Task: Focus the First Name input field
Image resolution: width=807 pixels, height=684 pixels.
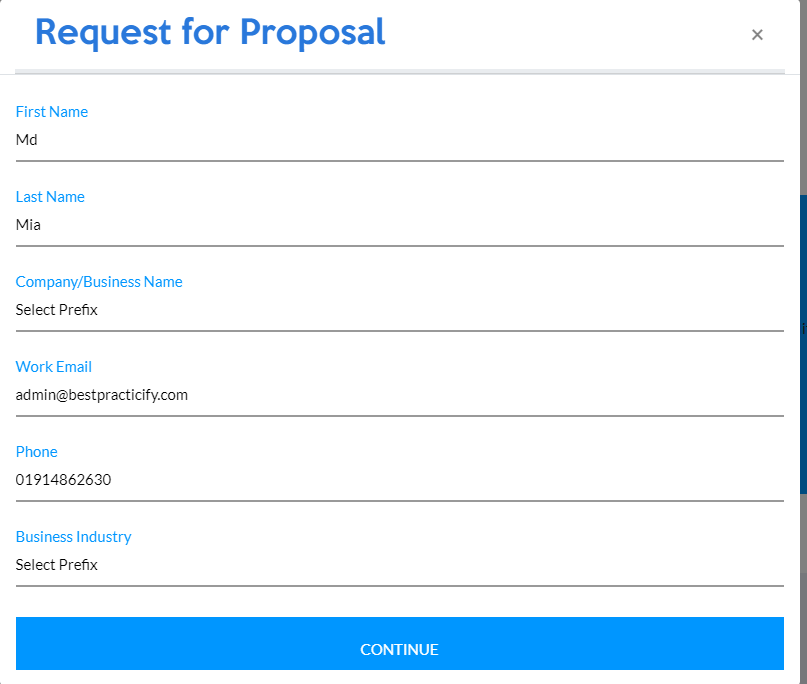Action: click(400, 141)
